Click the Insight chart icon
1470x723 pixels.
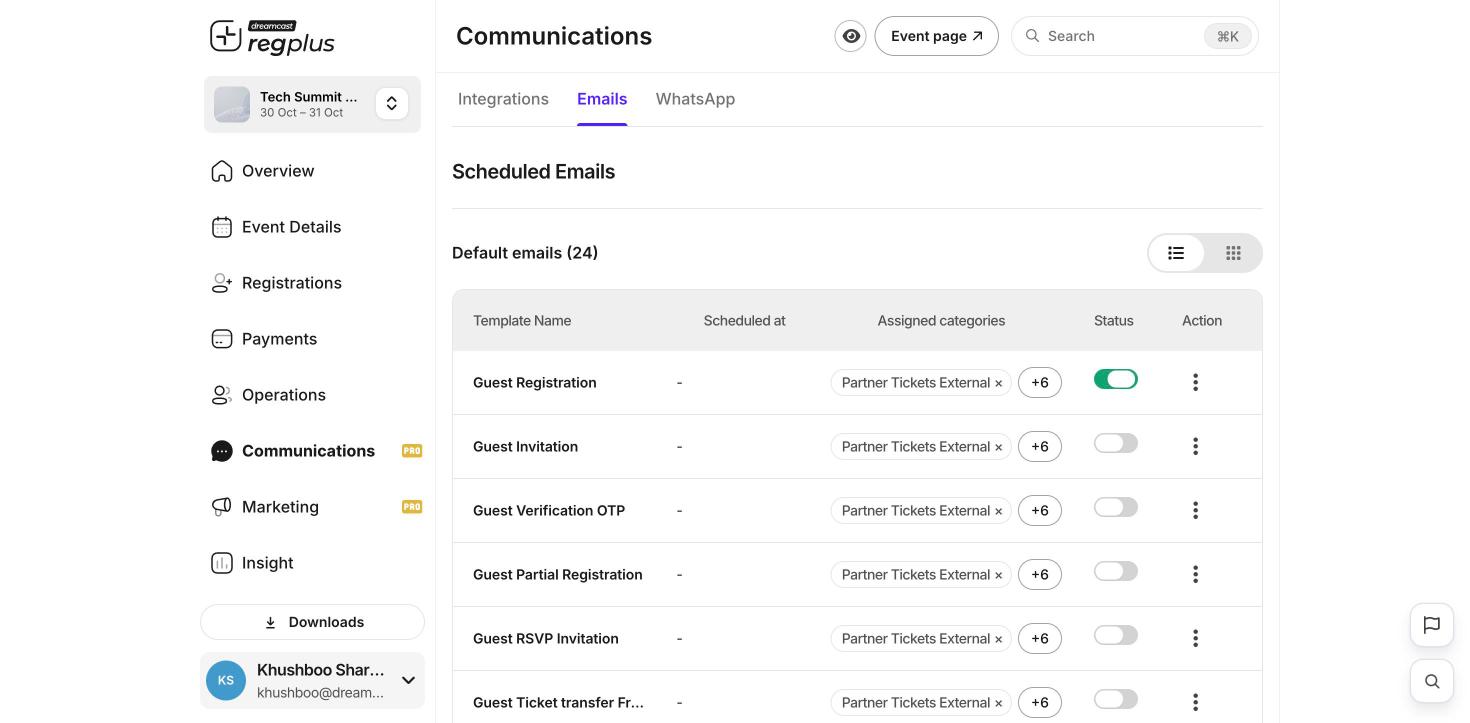pos(222,563)
